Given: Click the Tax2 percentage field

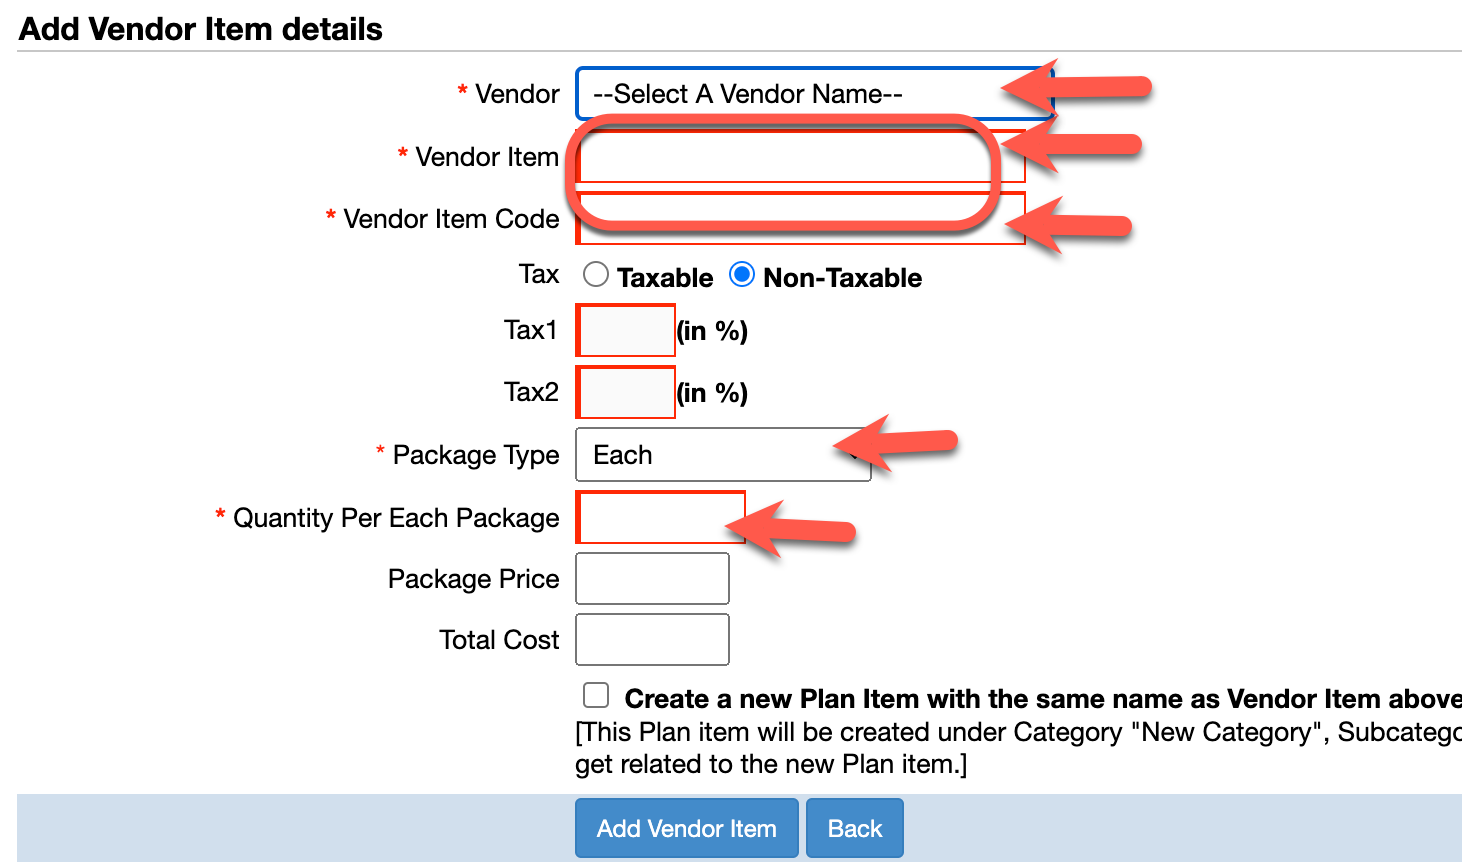Looking at the screenshot, I should (626, 393).
